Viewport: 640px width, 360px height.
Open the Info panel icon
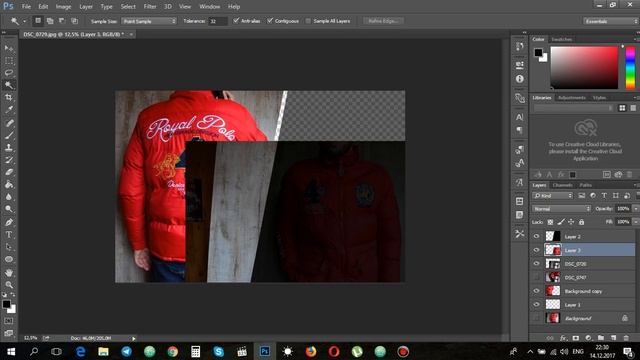pyautogui.click(x=519, y=79)
